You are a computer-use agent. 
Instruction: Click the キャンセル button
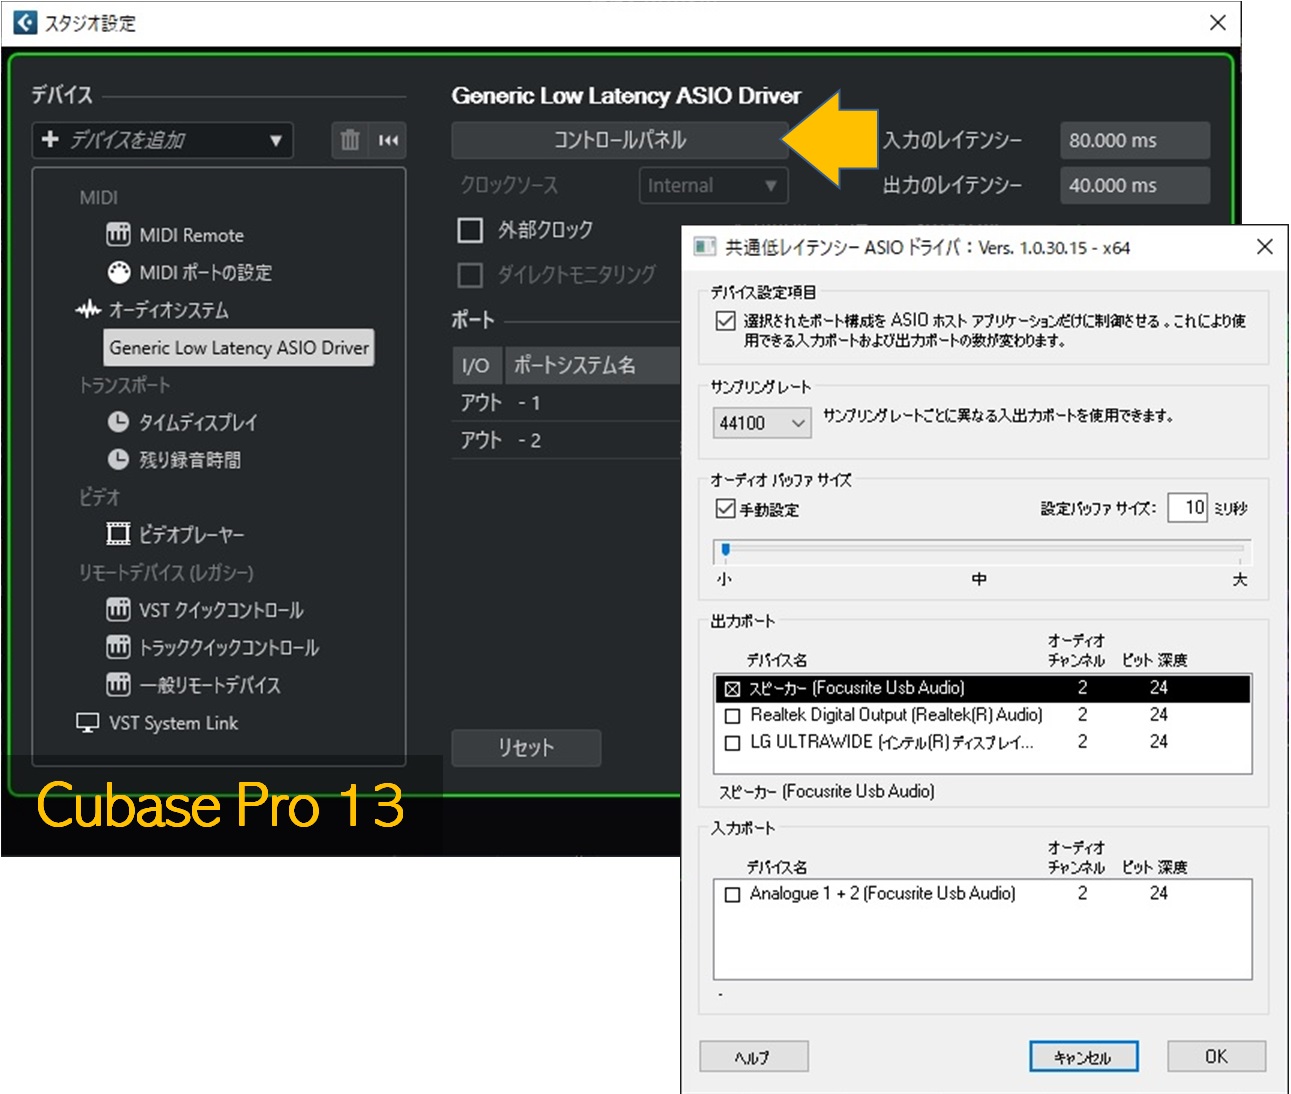pos(1083,1057)
